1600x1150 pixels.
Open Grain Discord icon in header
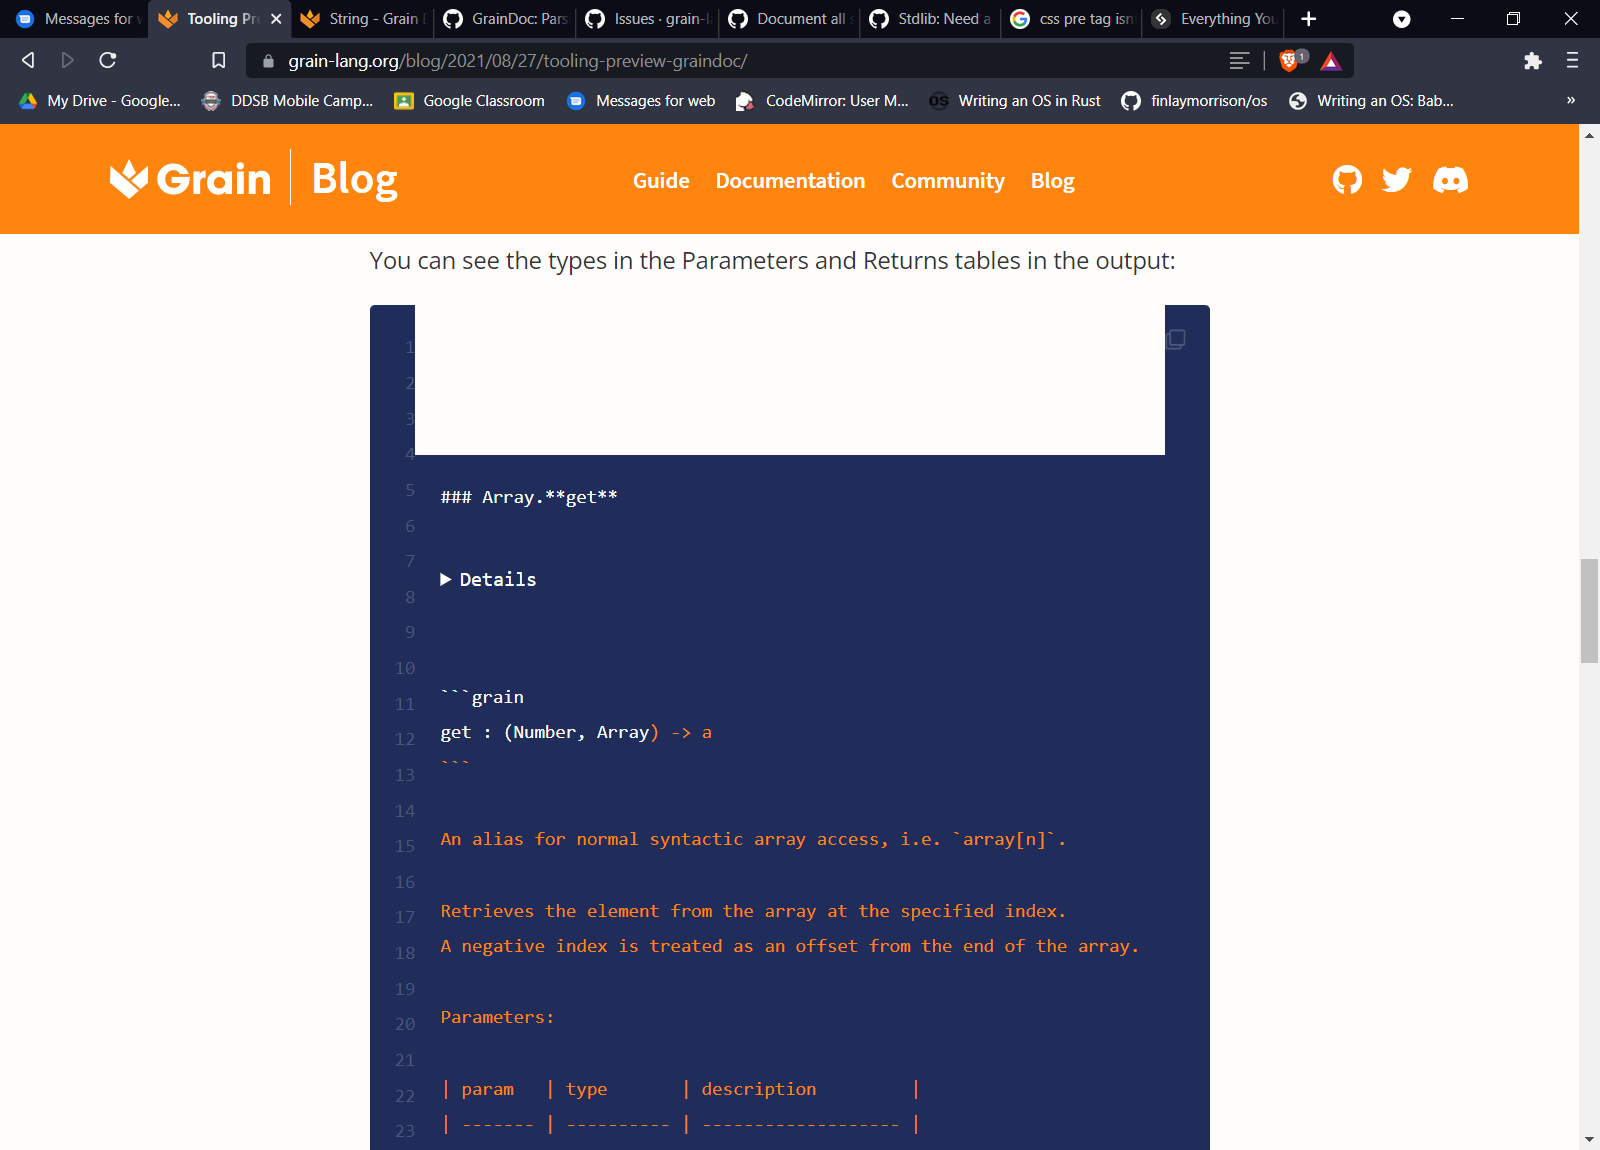pos(1451,180)
